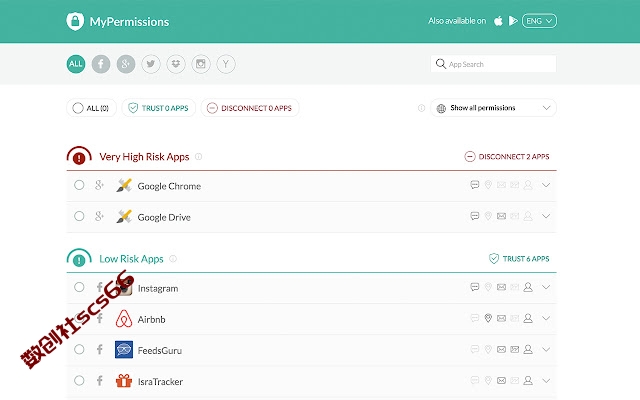Image resolution: width=640 pixels, height=400 pixels.
Task: Filter apps by Instagram
Action: 201,64
